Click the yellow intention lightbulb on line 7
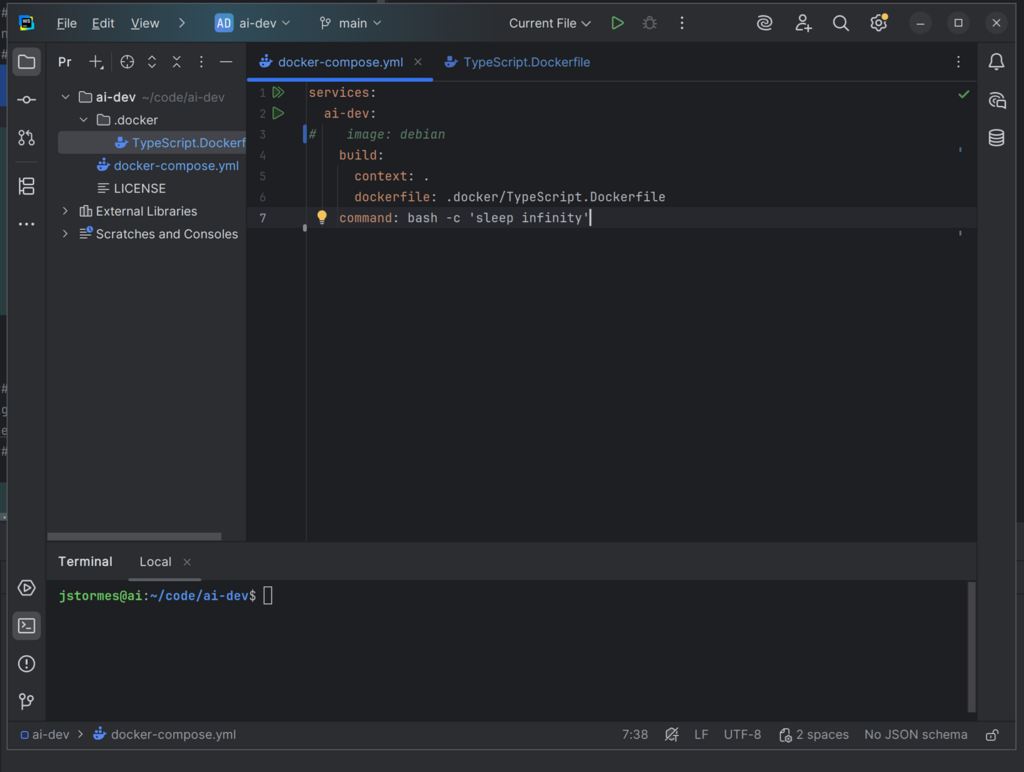 pyautogui.click(x=322, y=217)
